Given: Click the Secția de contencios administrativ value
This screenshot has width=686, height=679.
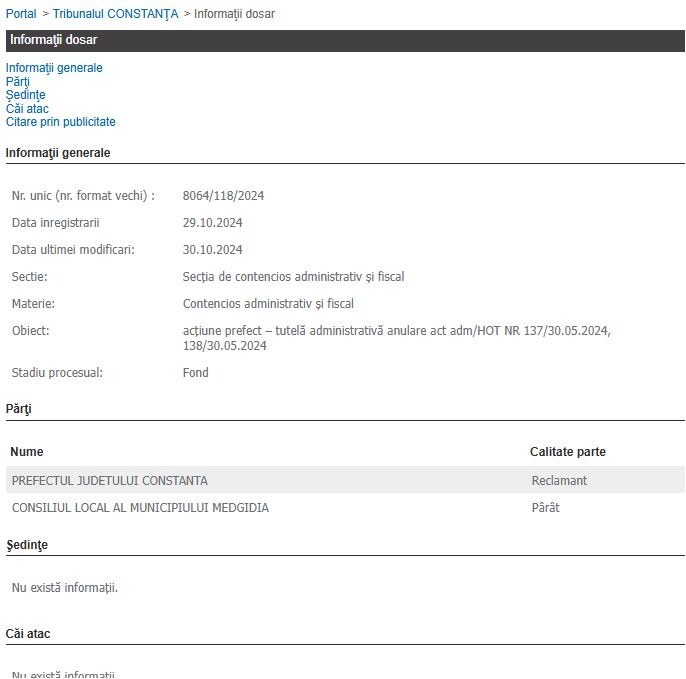Looking at the screenshot, I should (293, 277).
